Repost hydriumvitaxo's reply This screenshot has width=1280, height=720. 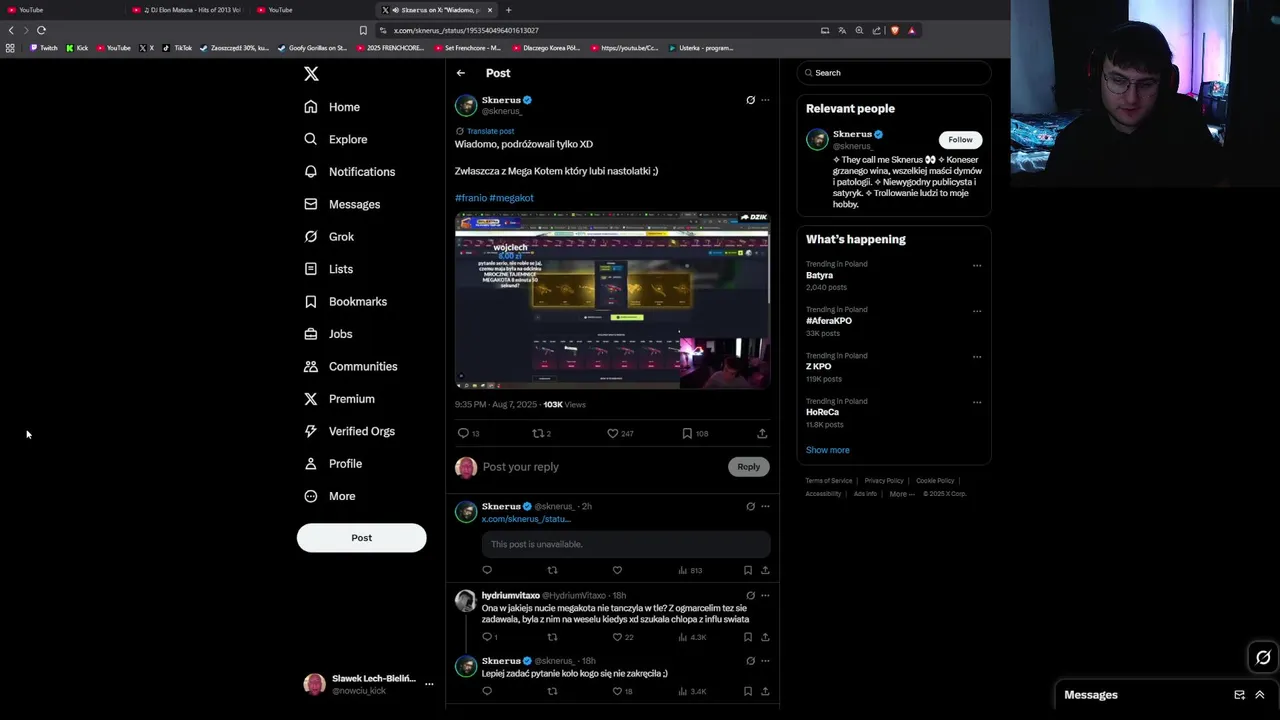(552, 637)
